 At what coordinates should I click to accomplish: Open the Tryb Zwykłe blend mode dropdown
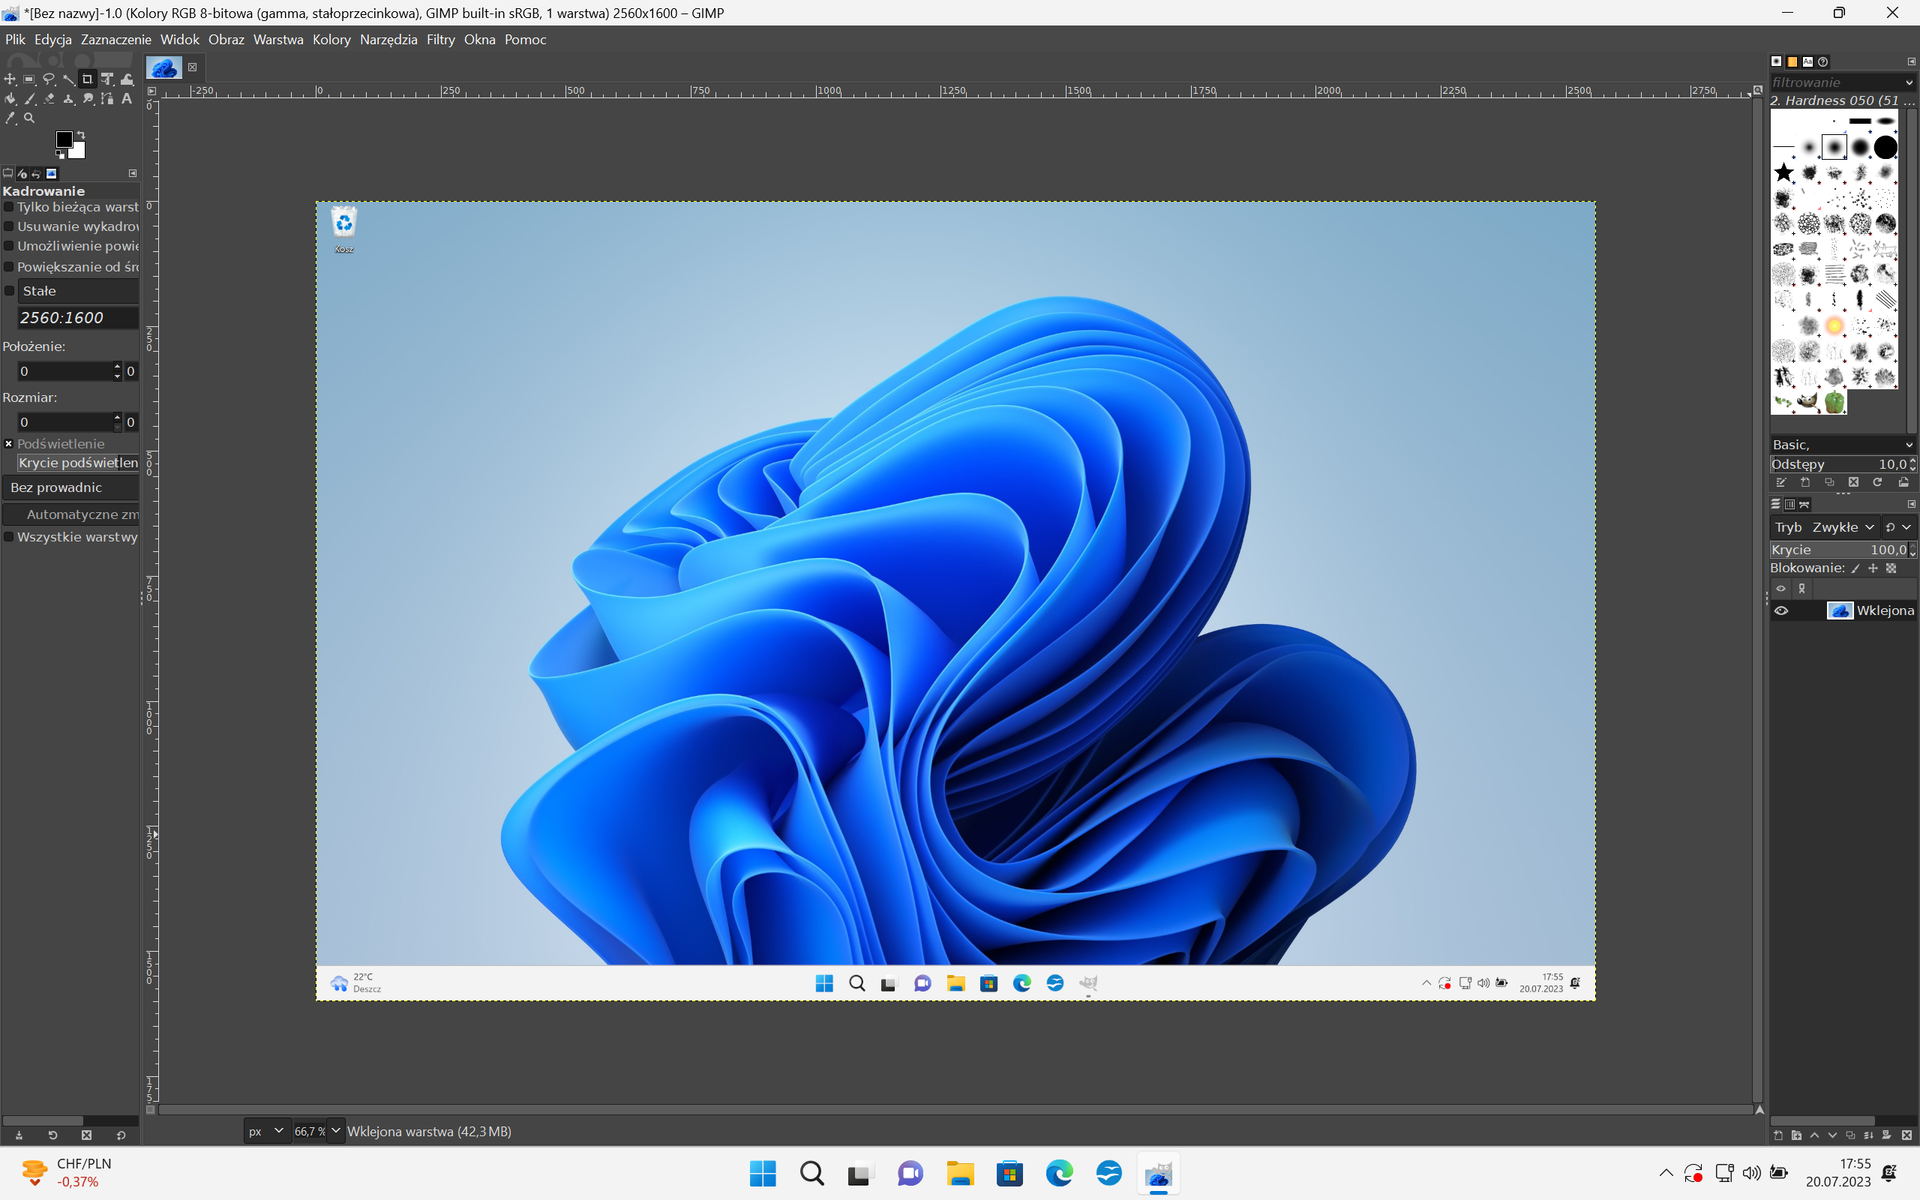pos(1845,527)
